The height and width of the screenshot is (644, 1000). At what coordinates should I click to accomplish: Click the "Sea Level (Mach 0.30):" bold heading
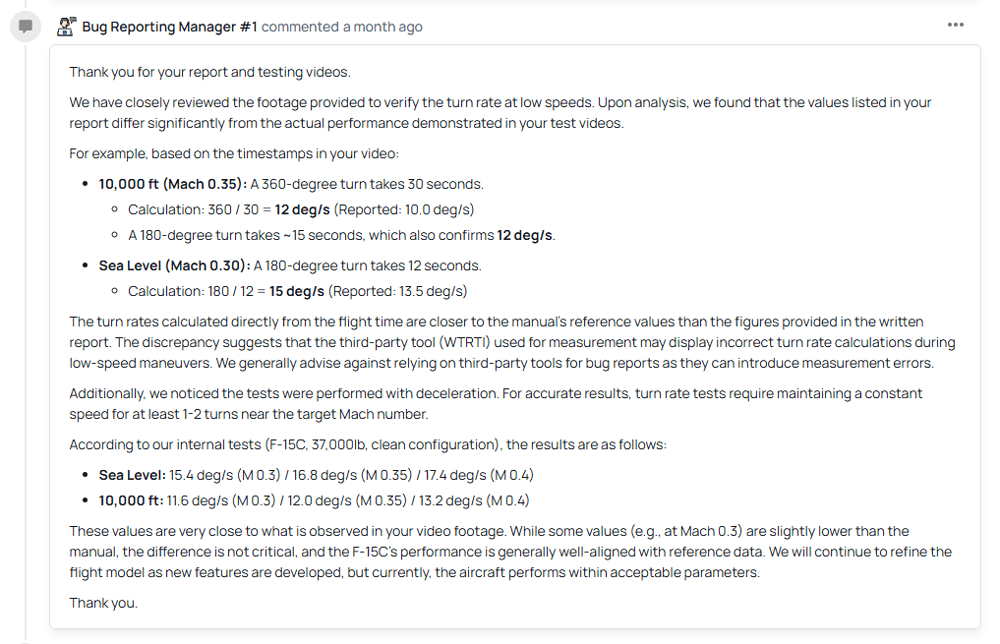tap(174, 266)
